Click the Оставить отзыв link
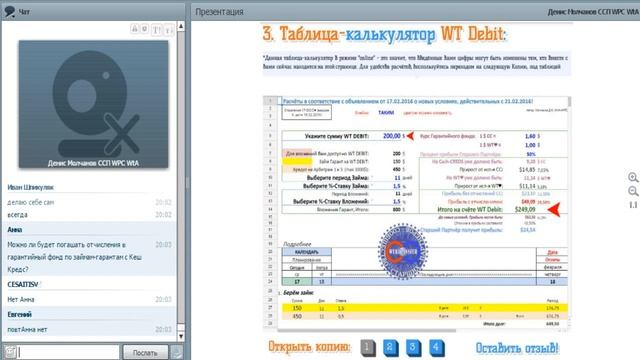 pyautogui.click(x=517, y=348)
